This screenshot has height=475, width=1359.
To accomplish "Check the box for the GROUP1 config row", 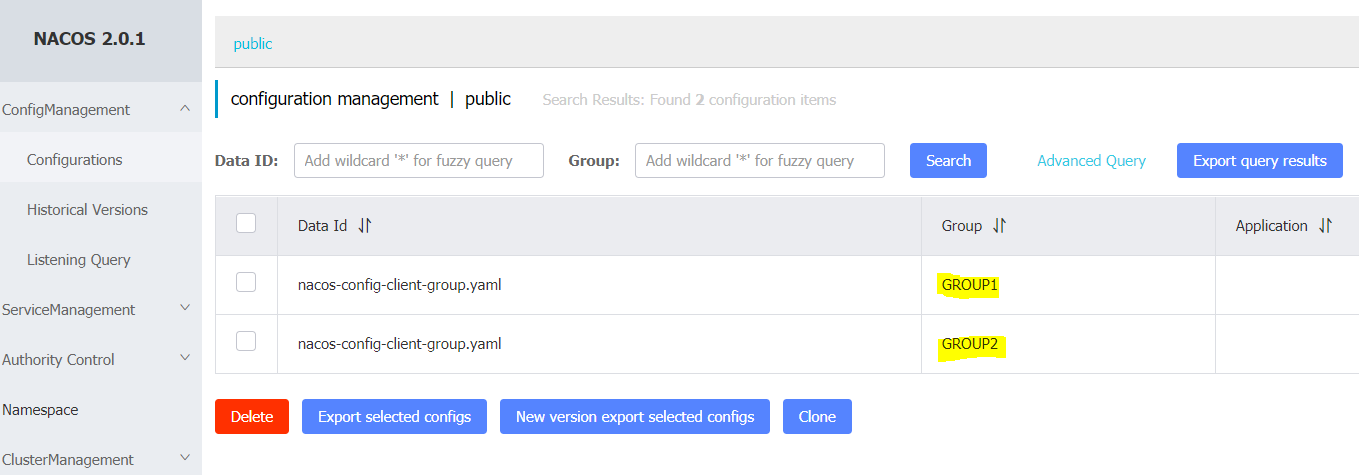I will coord(246,282).
